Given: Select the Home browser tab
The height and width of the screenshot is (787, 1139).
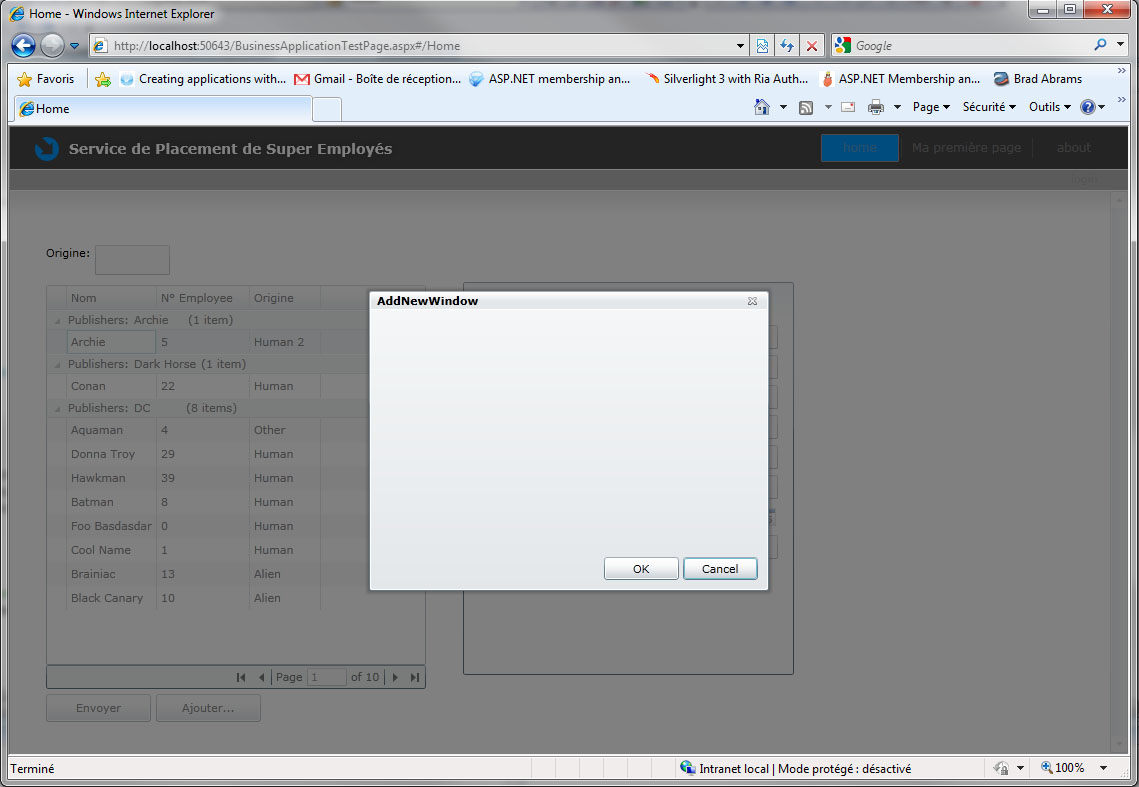Looking at the screenshot, I should pos(160,109).
